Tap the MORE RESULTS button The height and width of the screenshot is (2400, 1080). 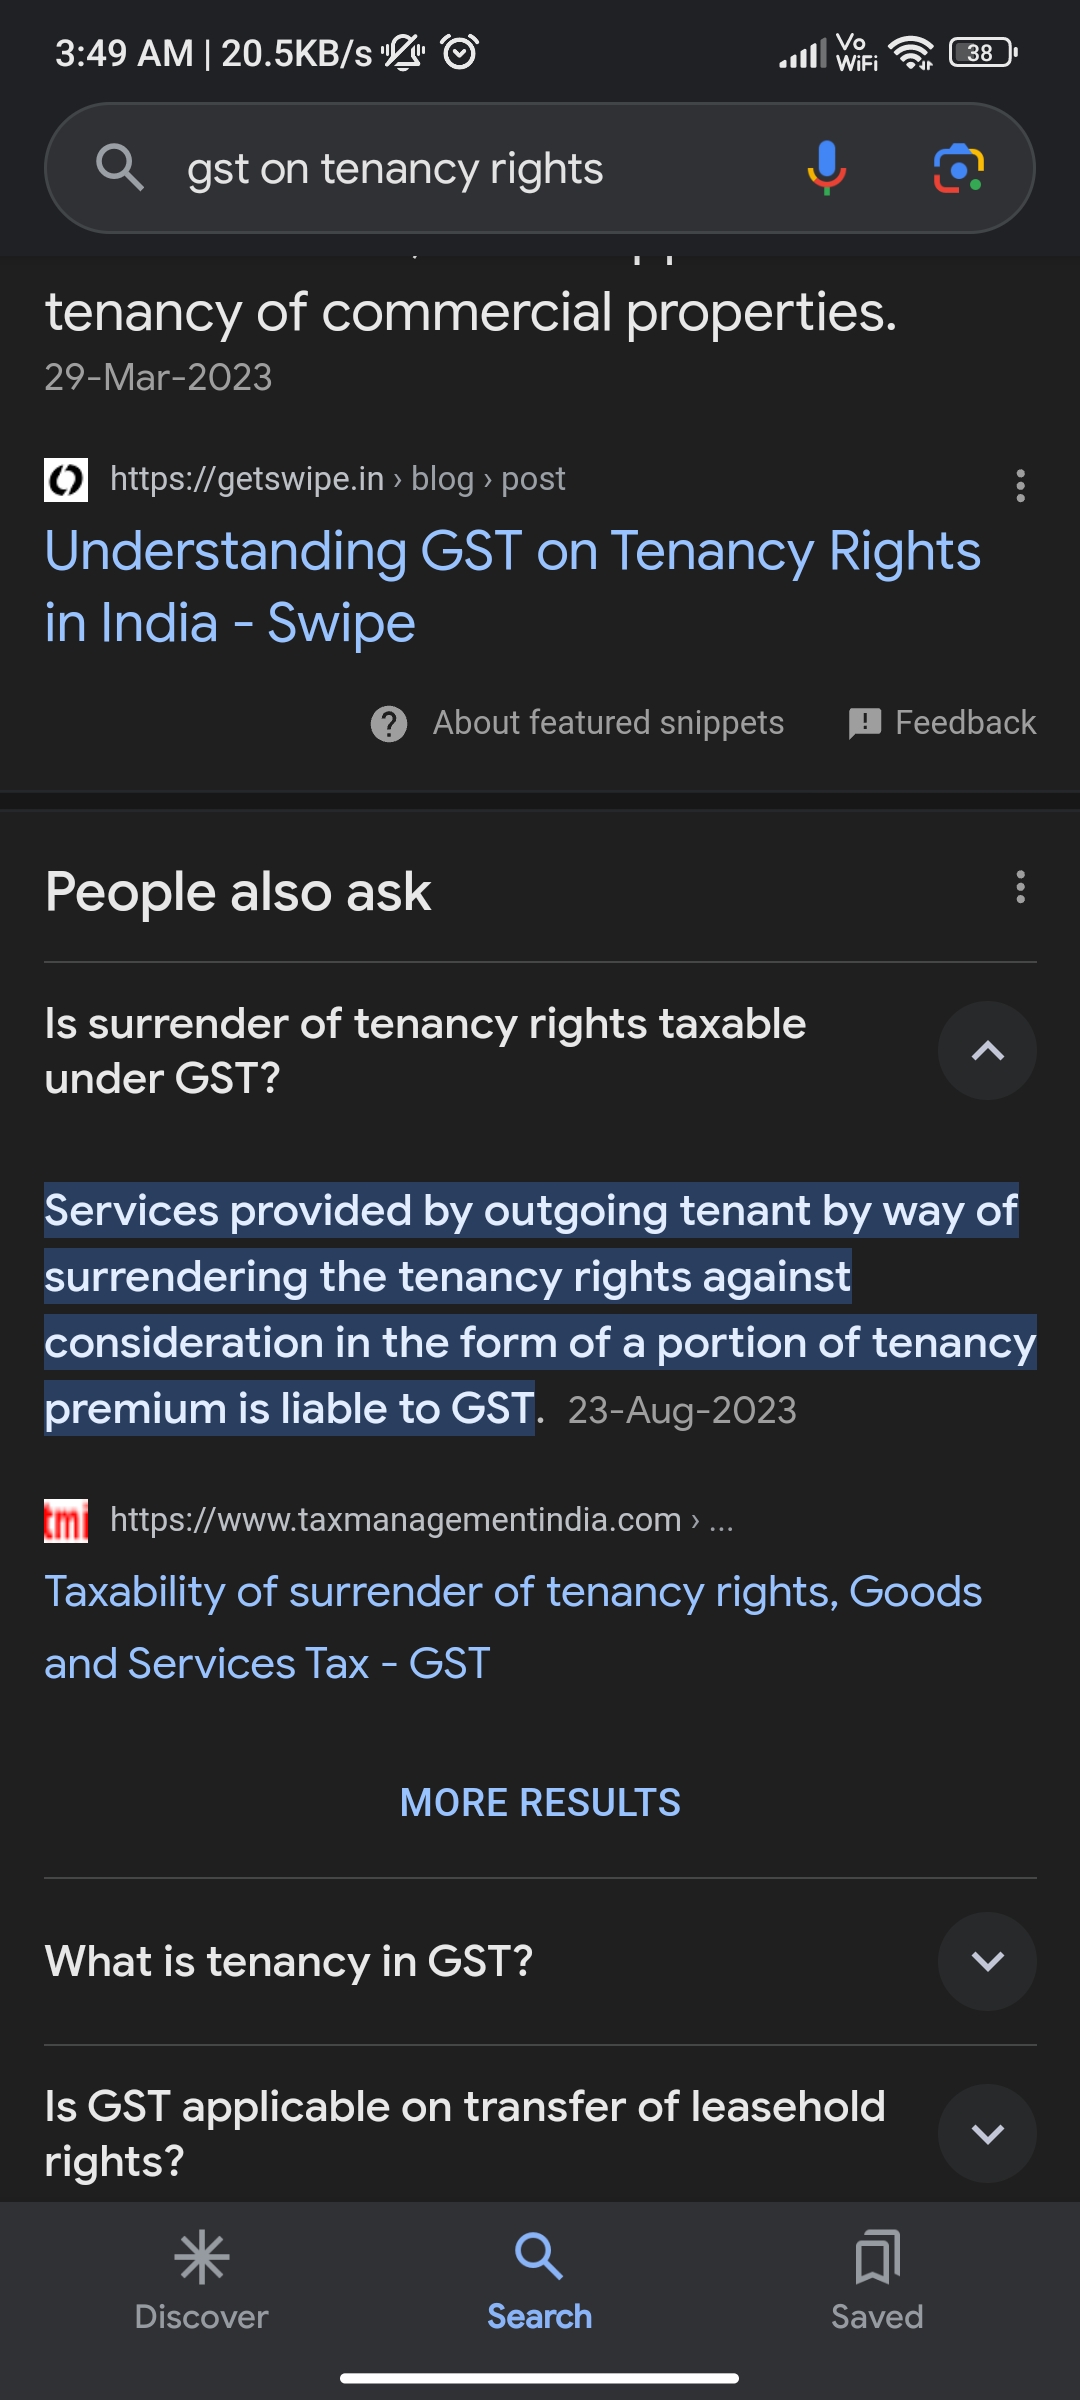click(540, 1803)
